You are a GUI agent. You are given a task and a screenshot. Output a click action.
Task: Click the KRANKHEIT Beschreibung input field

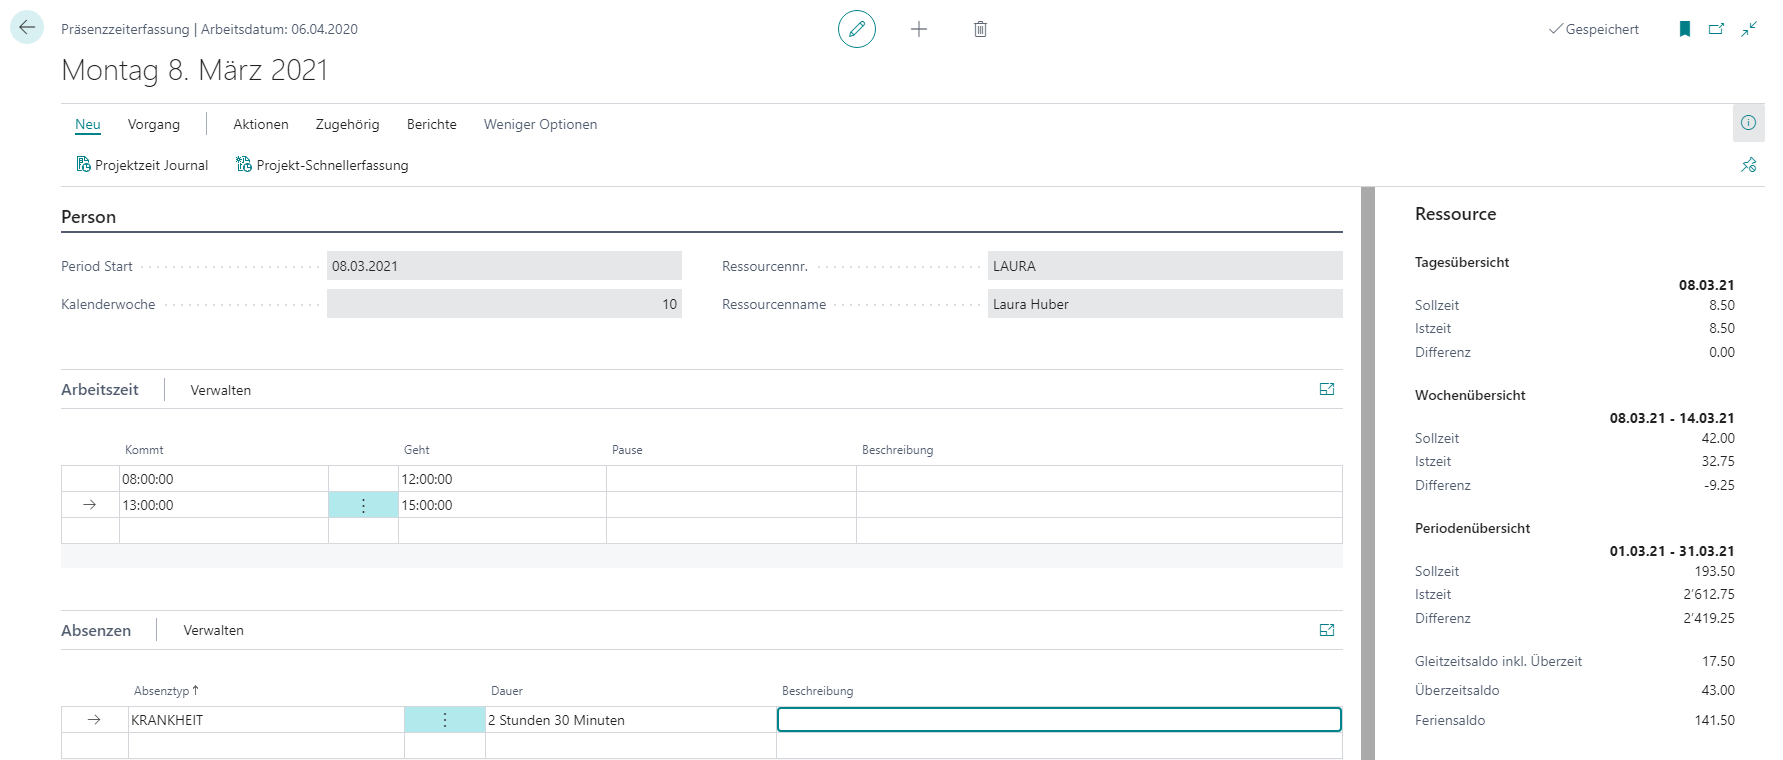(1059, 720)
